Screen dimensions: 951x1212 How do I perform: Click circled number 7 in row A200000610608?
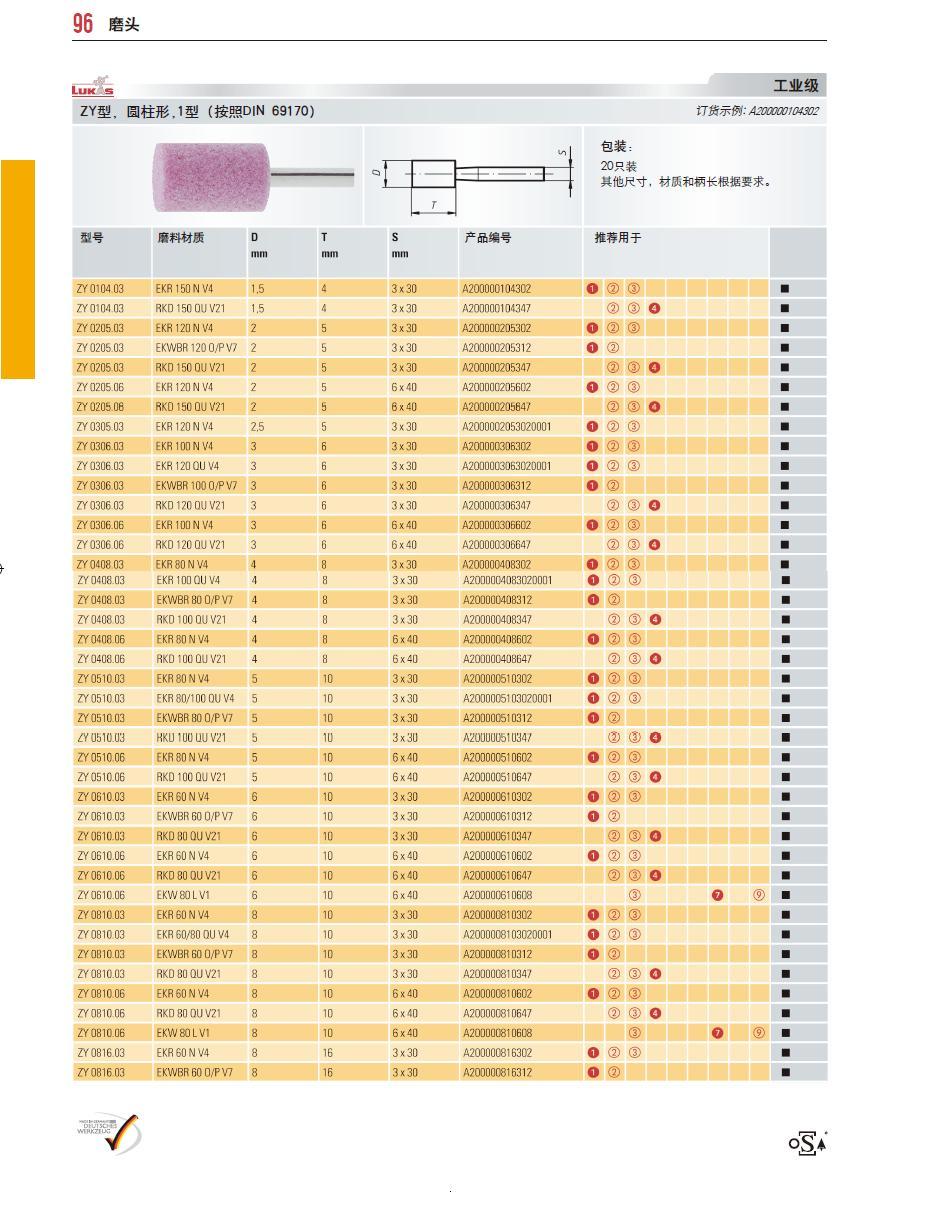[717, 895]
